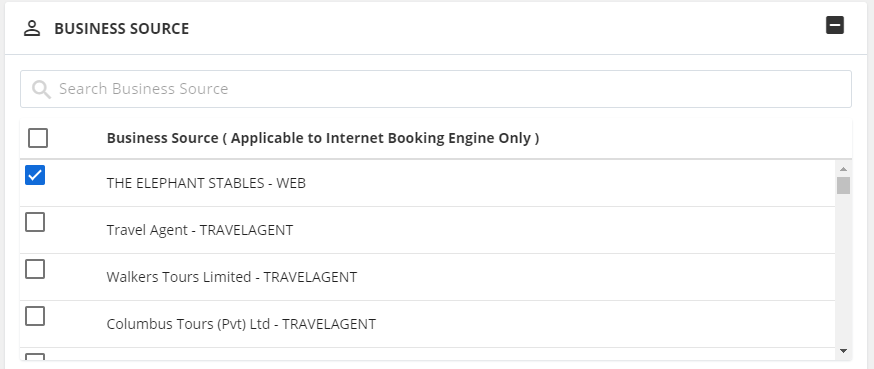Click the Business Source column header text
The image size is (874, 369).
(x=323, y=138)
